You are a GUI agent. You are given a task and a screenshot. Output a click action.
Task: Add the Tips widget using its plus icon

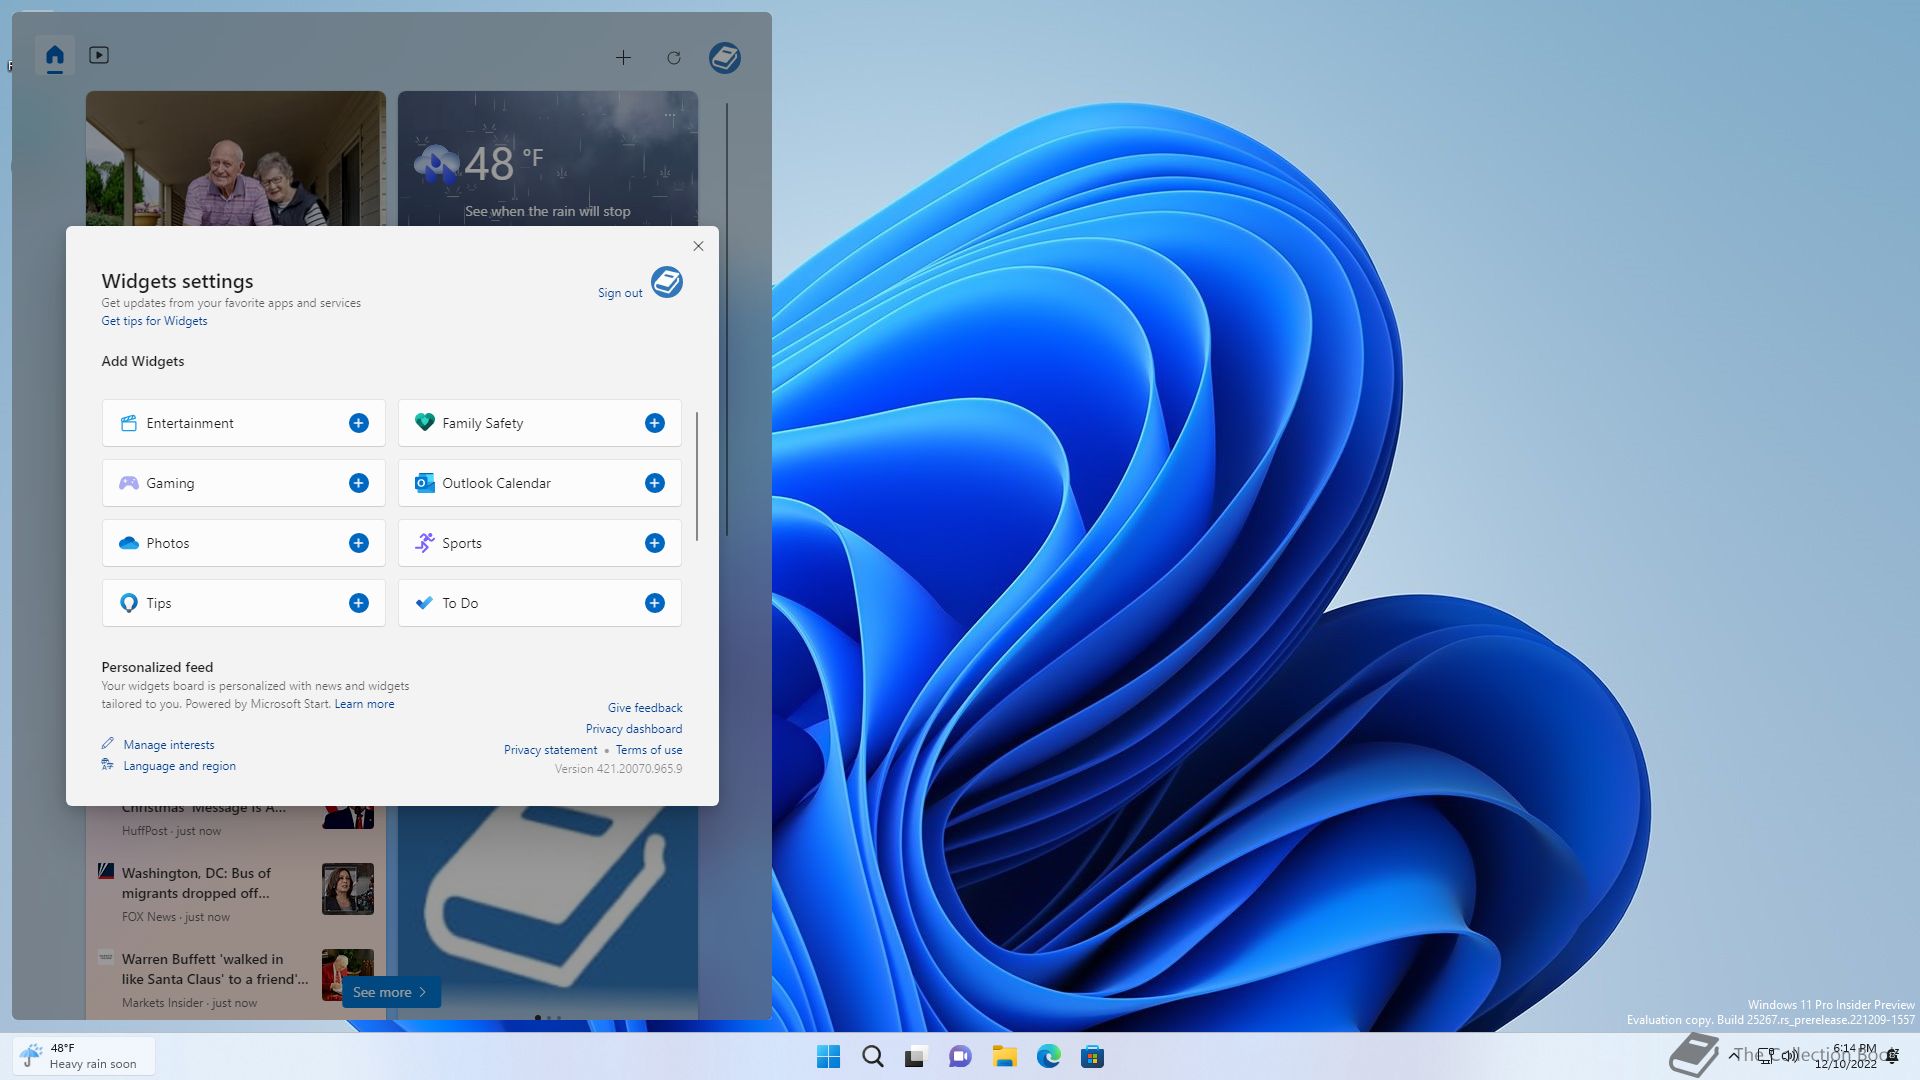pos(358,603)
